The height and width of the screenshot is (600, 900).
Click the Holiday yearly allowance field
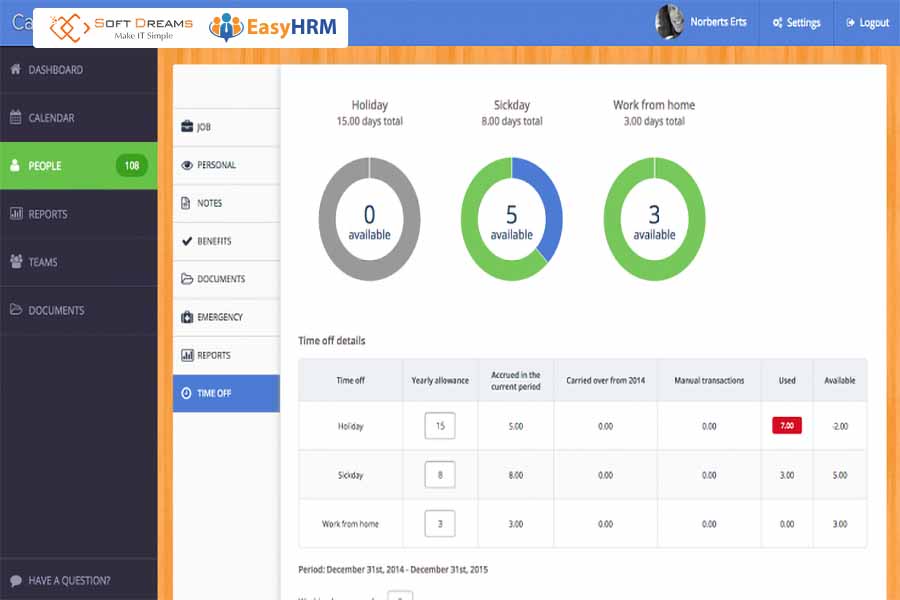[440, 426]
